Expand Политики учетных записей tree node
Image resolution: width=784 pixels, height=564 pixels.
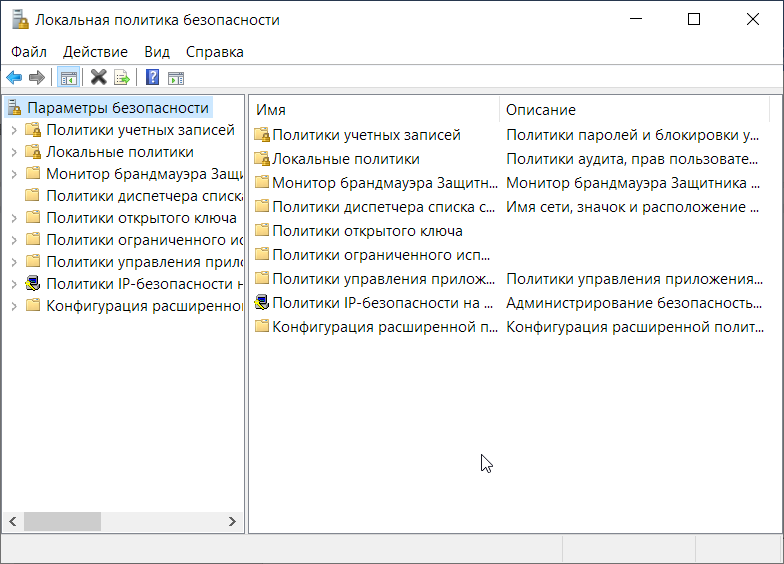point(14,130)
